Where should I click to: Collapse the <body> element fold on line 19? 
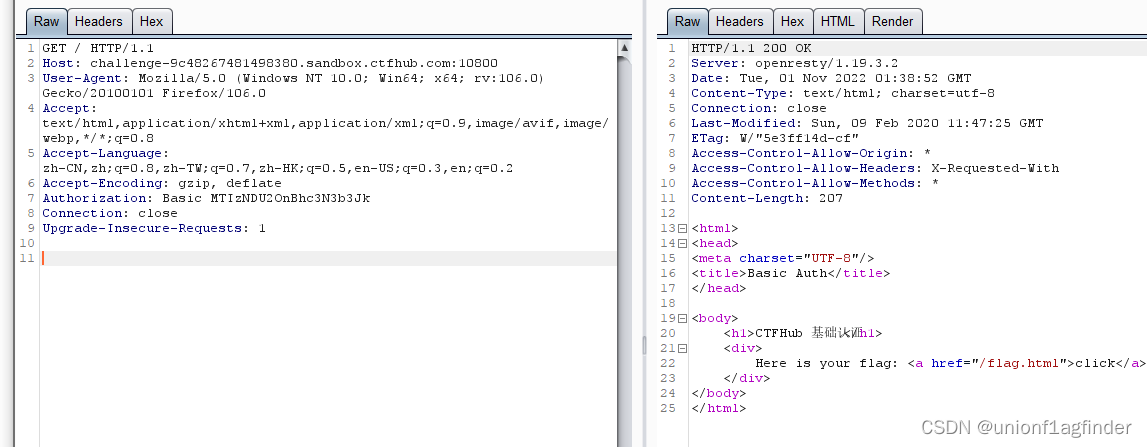pyautogui.click(x=682, y=318)
